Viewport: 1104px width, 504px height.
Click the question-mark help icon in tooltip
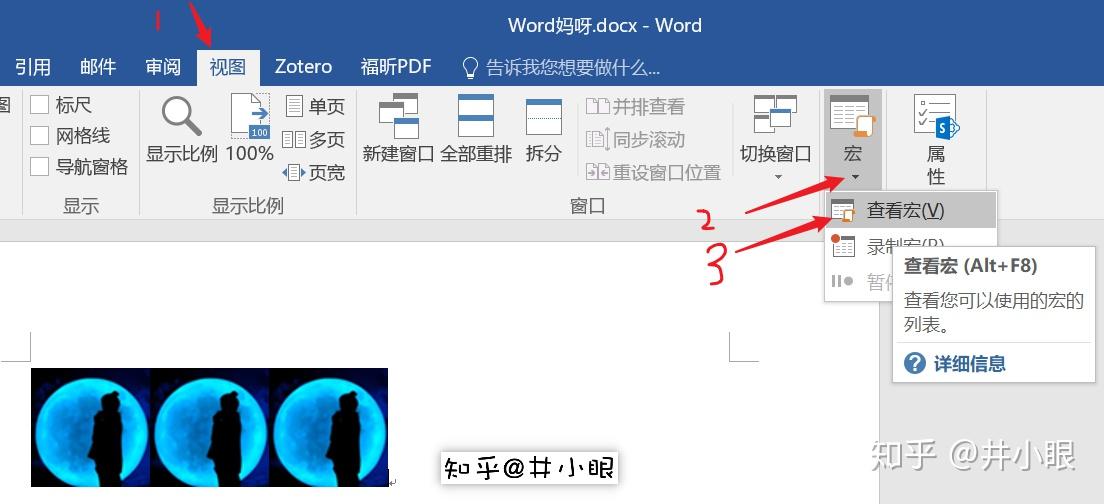pos(915,364)
